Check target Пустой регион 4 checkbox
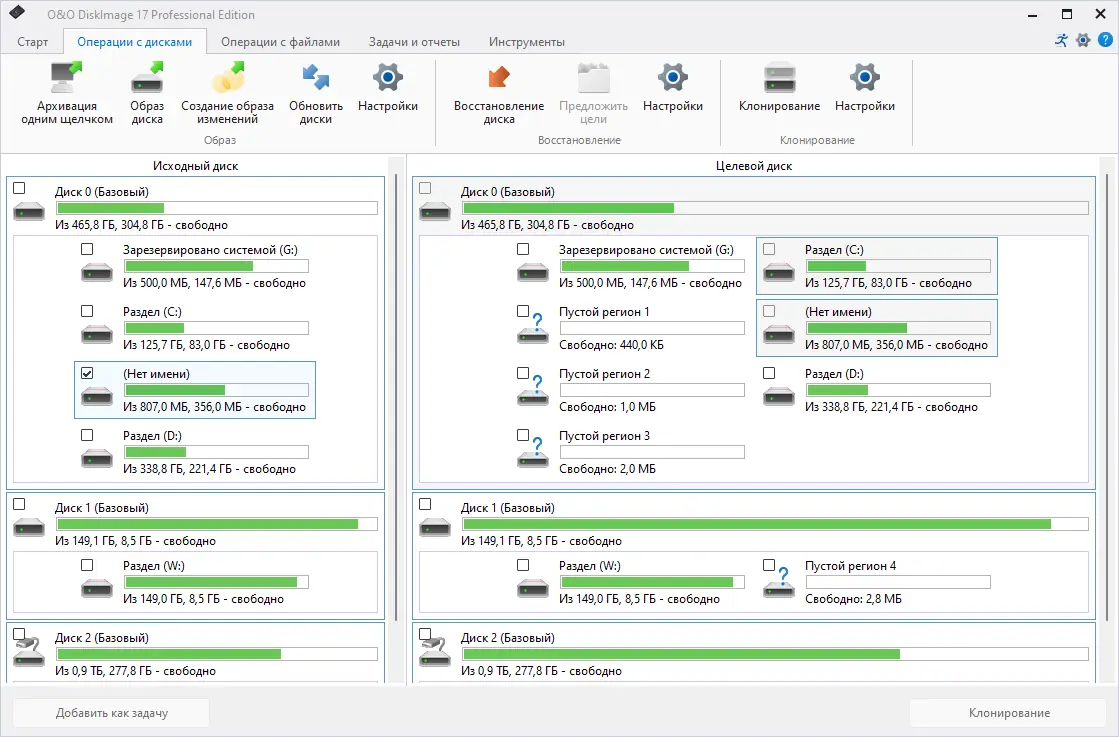 [769, 565]
